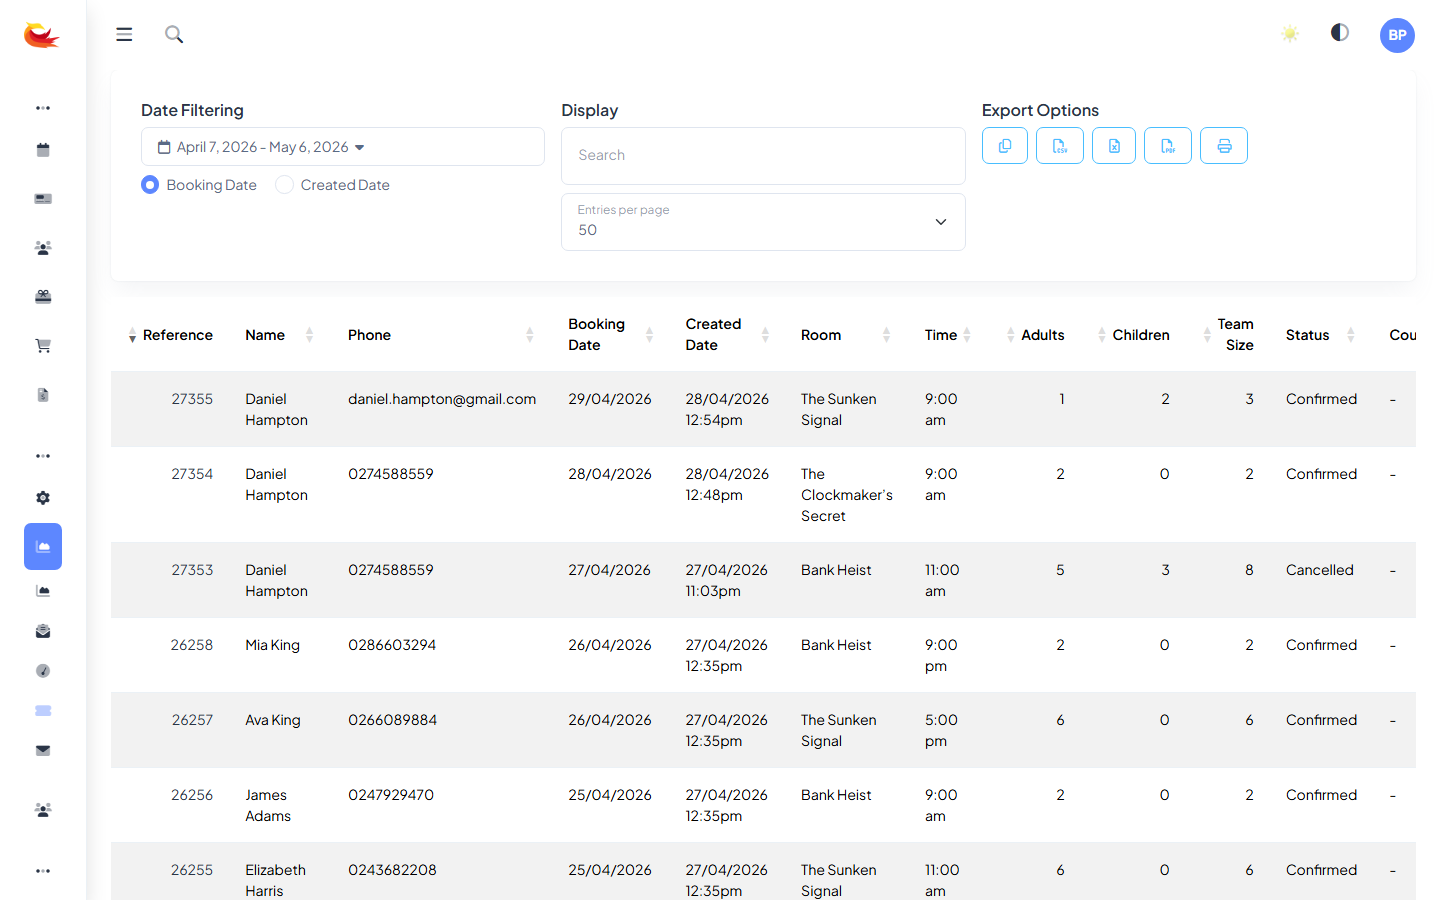Image resolution: width=1440 pixels, height=900 pixels.
Task: Print the bookings table
Action: click(x=1224, y=146)
